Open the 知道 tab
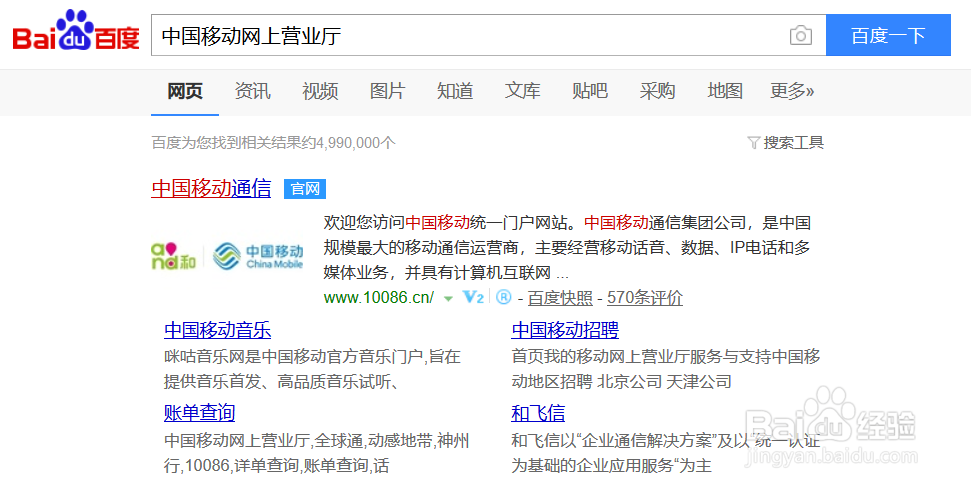Viewport: 971px width, 490px height. click(x=455, y=91)
